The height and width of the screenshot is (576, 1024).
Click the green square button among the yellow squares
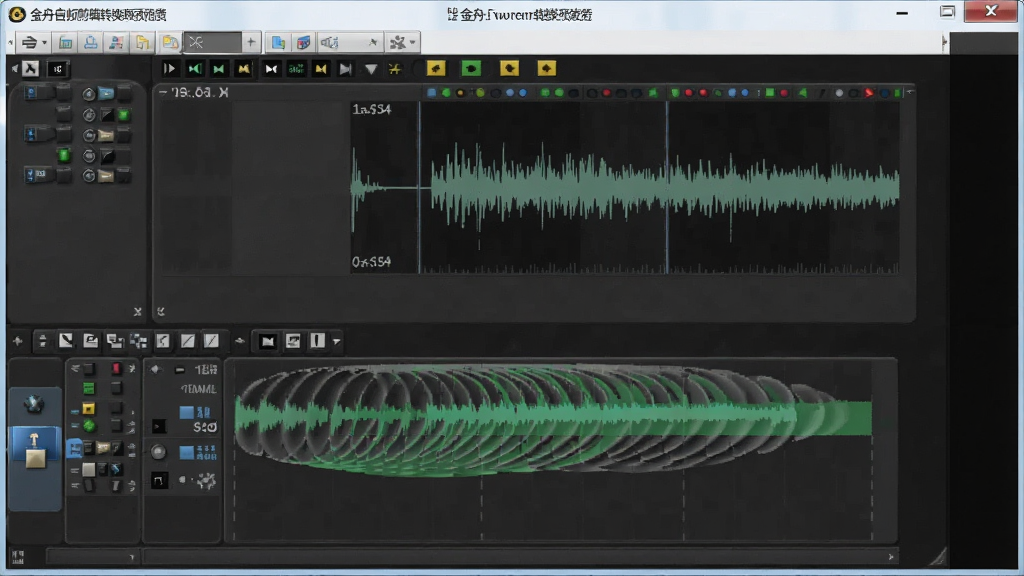(471, 68)
